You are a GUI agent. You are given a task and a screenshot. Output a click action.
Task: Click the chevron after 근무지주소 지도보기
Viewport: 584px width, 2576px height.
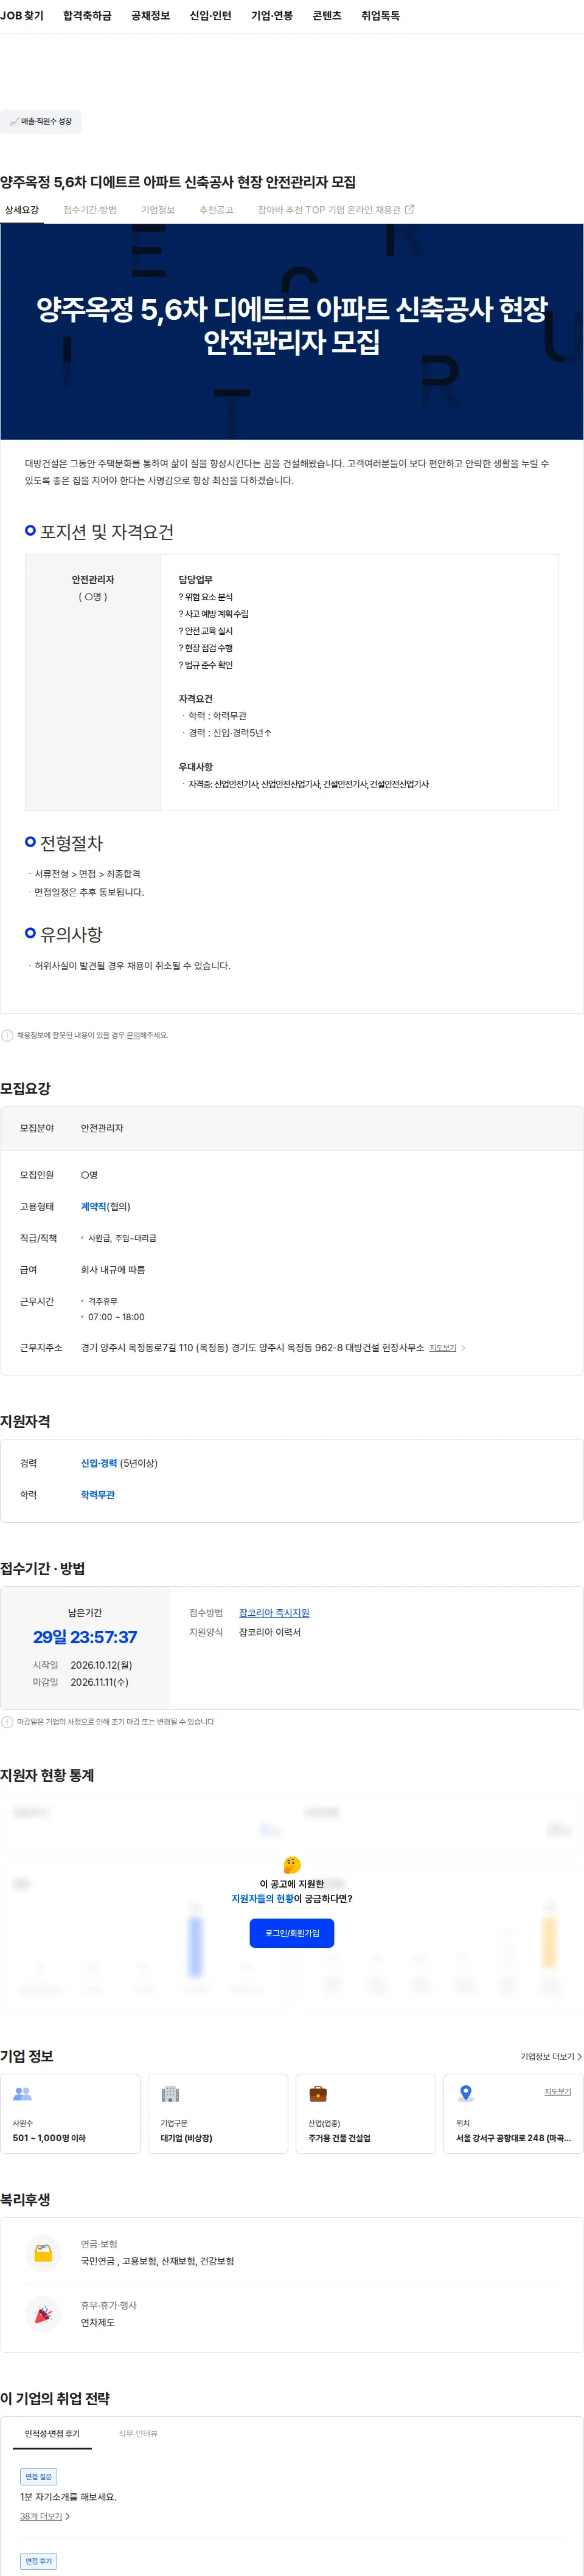(x=463, y=1348)
